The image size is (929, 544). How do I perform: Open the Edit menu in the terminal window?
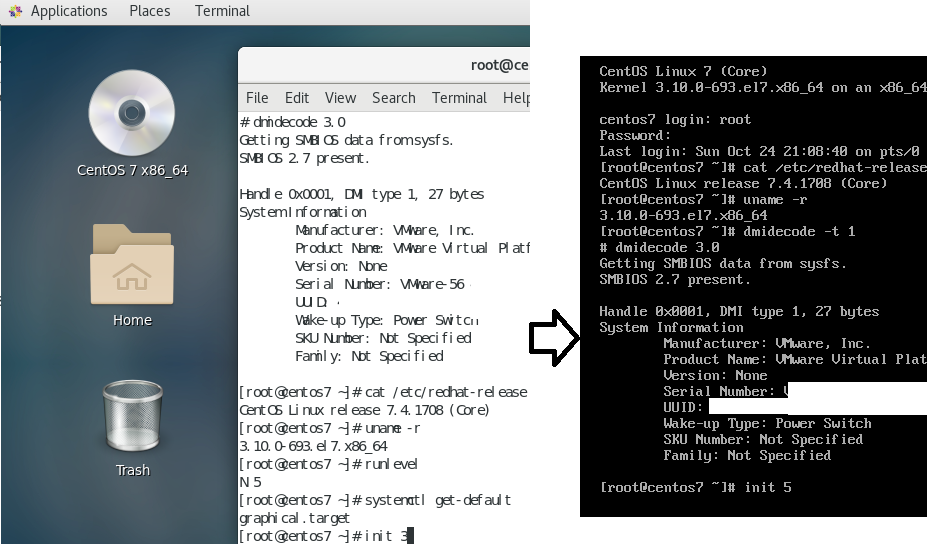click(x=297, y=98)
